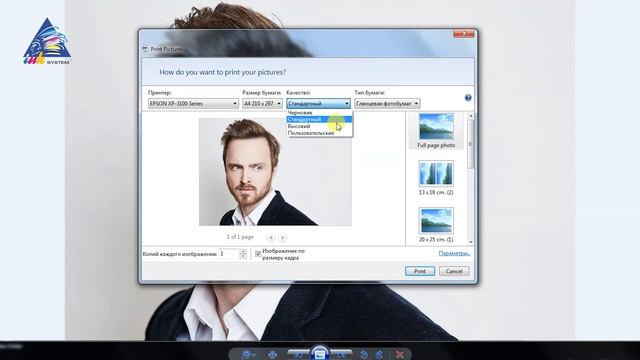Open the Размер бумаги A4 dropdown

pyautogui.click(x=262, y=104)
